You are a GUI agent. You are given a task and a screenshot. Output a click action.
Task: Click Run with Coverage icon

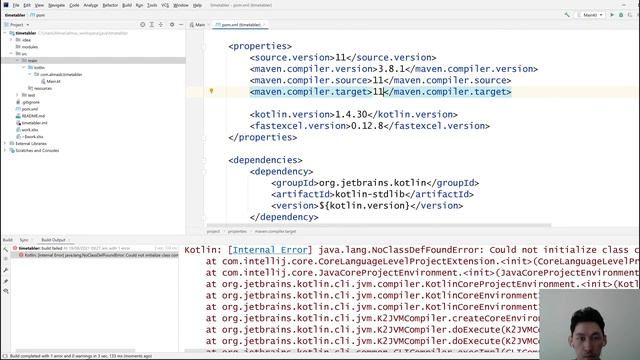coord(630,15)
